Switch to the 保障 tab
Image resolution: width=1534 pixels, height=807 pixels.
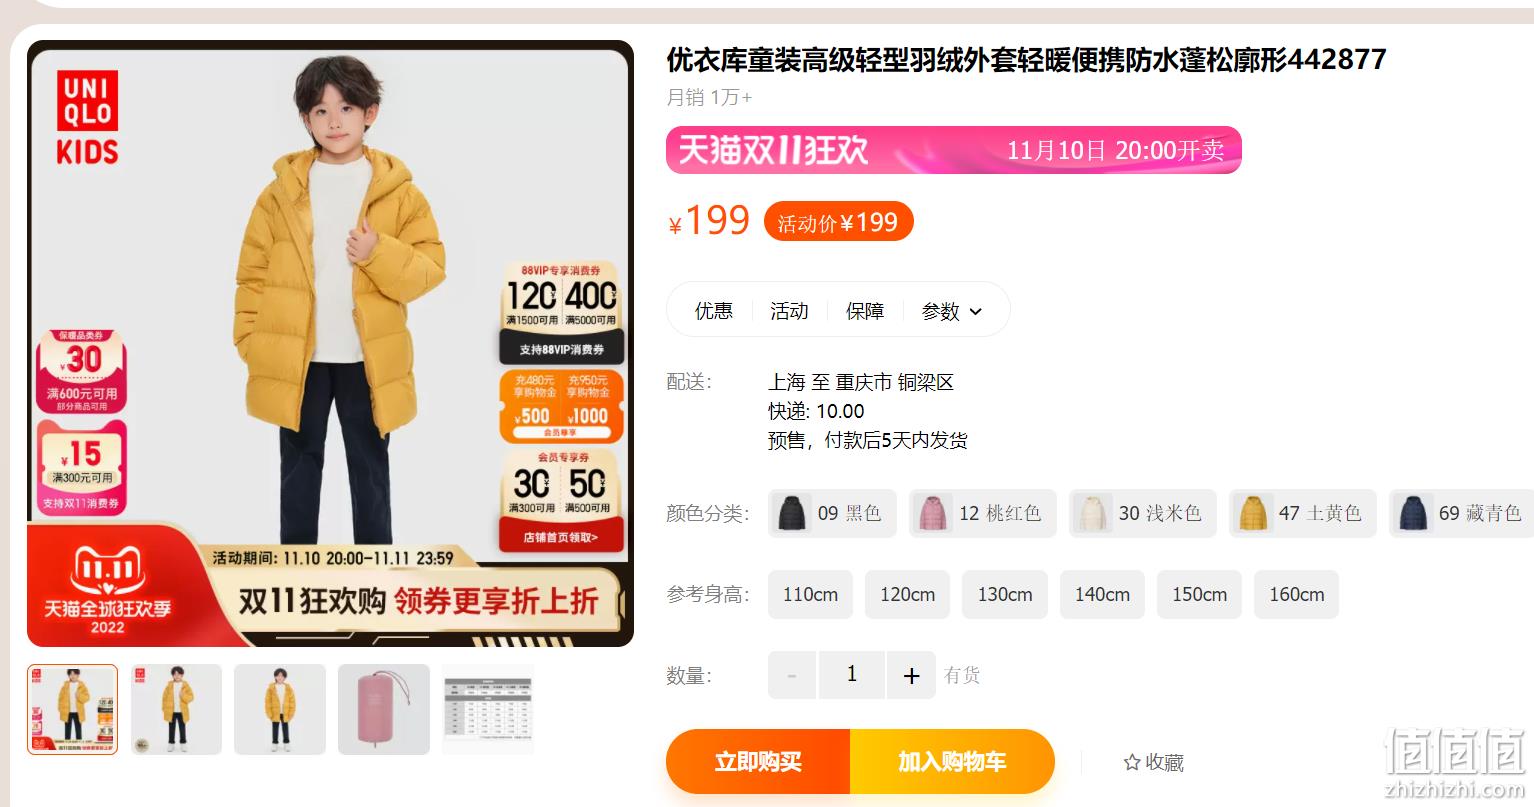pos(865,311)
